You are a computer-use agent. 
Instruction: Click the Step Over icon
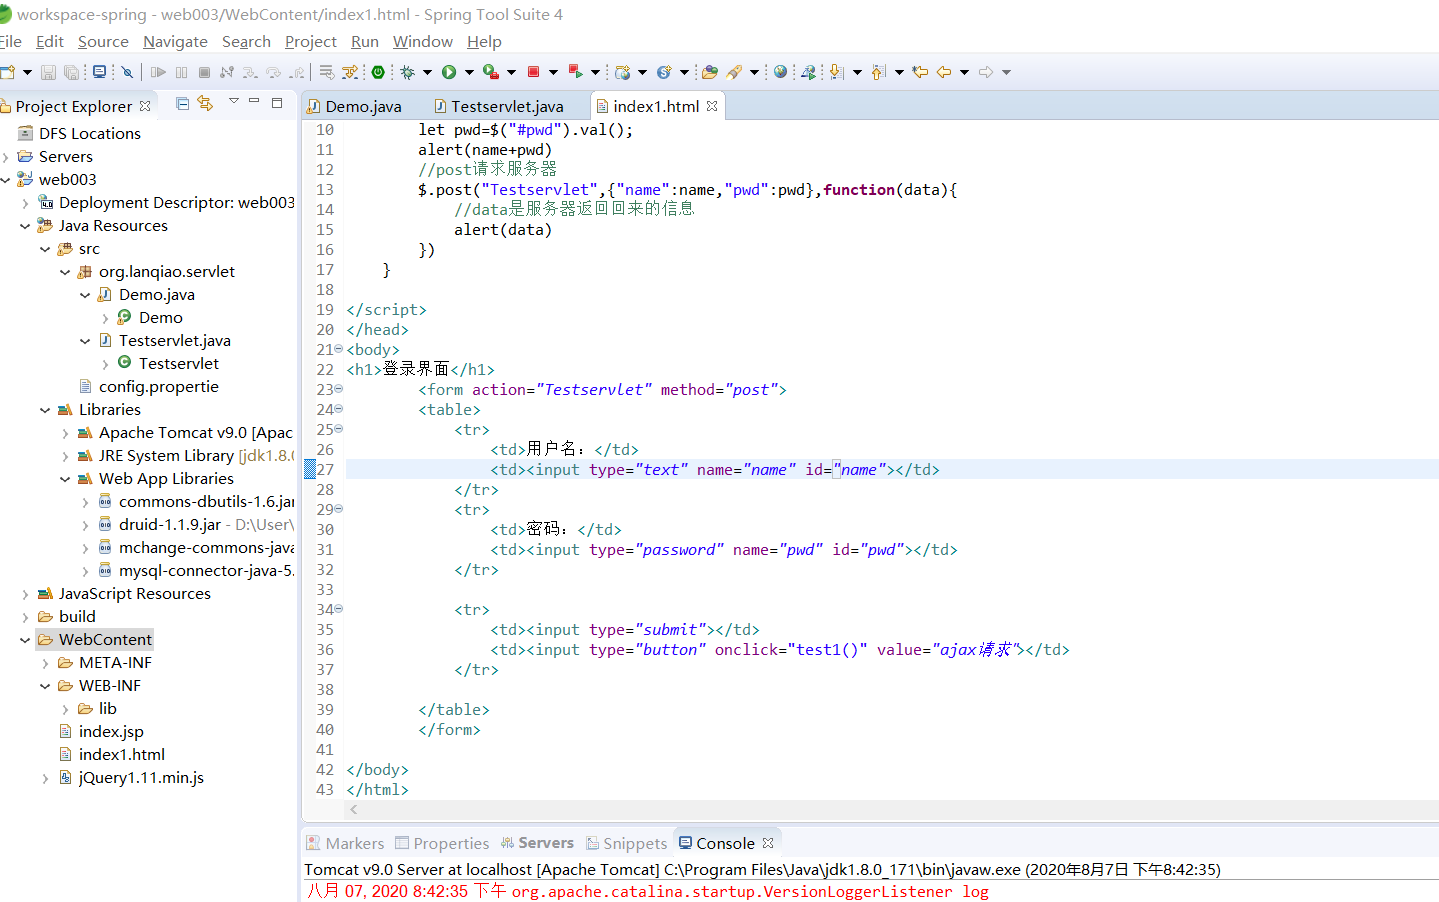point(273,72)
